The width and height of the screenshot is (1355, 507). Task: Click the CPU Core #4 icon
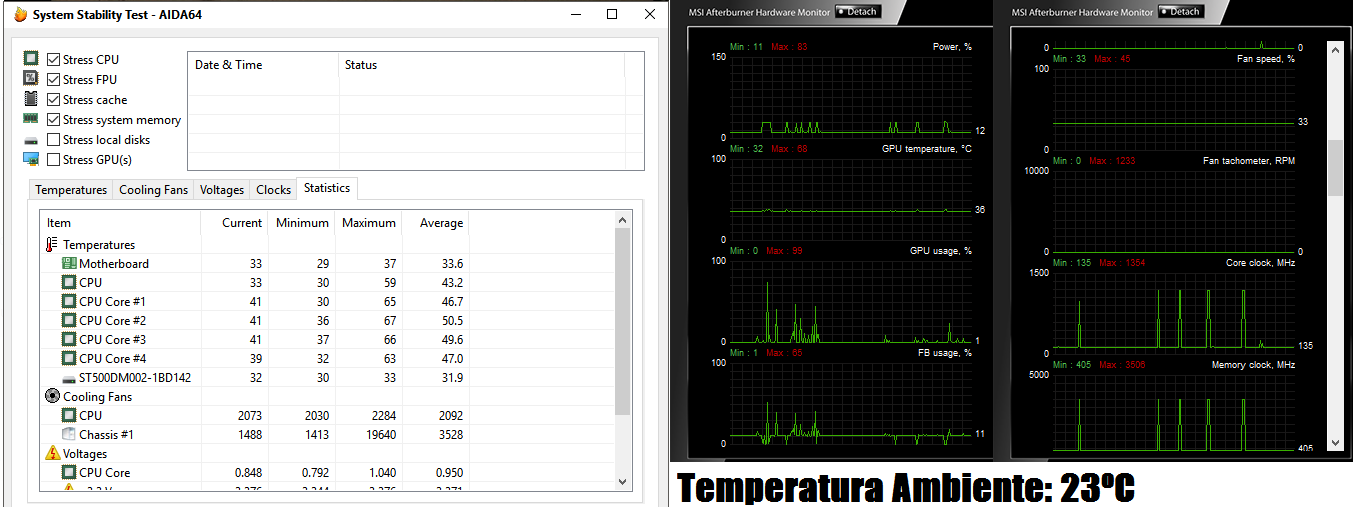(x=69, y=359)
